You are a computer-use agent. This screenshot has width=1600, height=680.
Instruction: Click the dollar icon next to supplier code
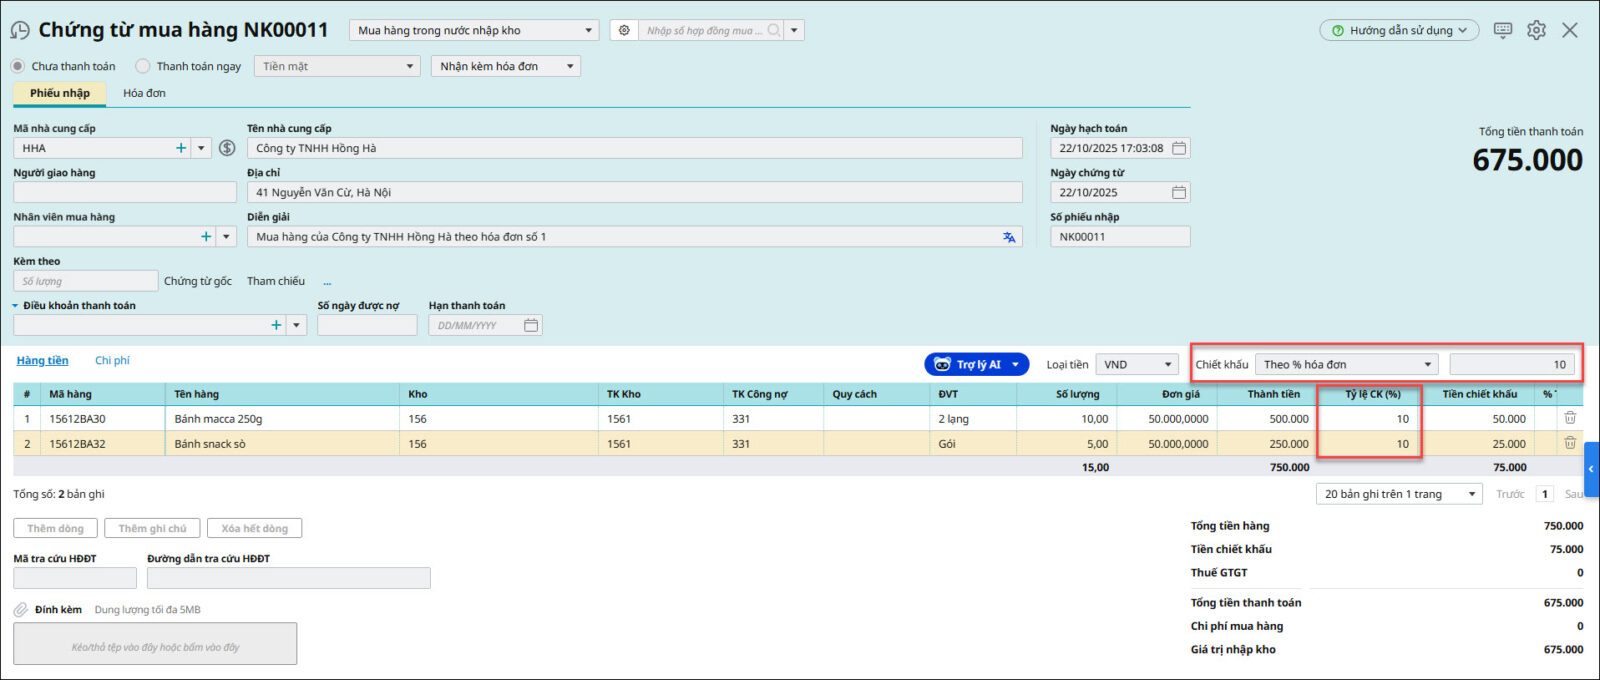(227, 148)
